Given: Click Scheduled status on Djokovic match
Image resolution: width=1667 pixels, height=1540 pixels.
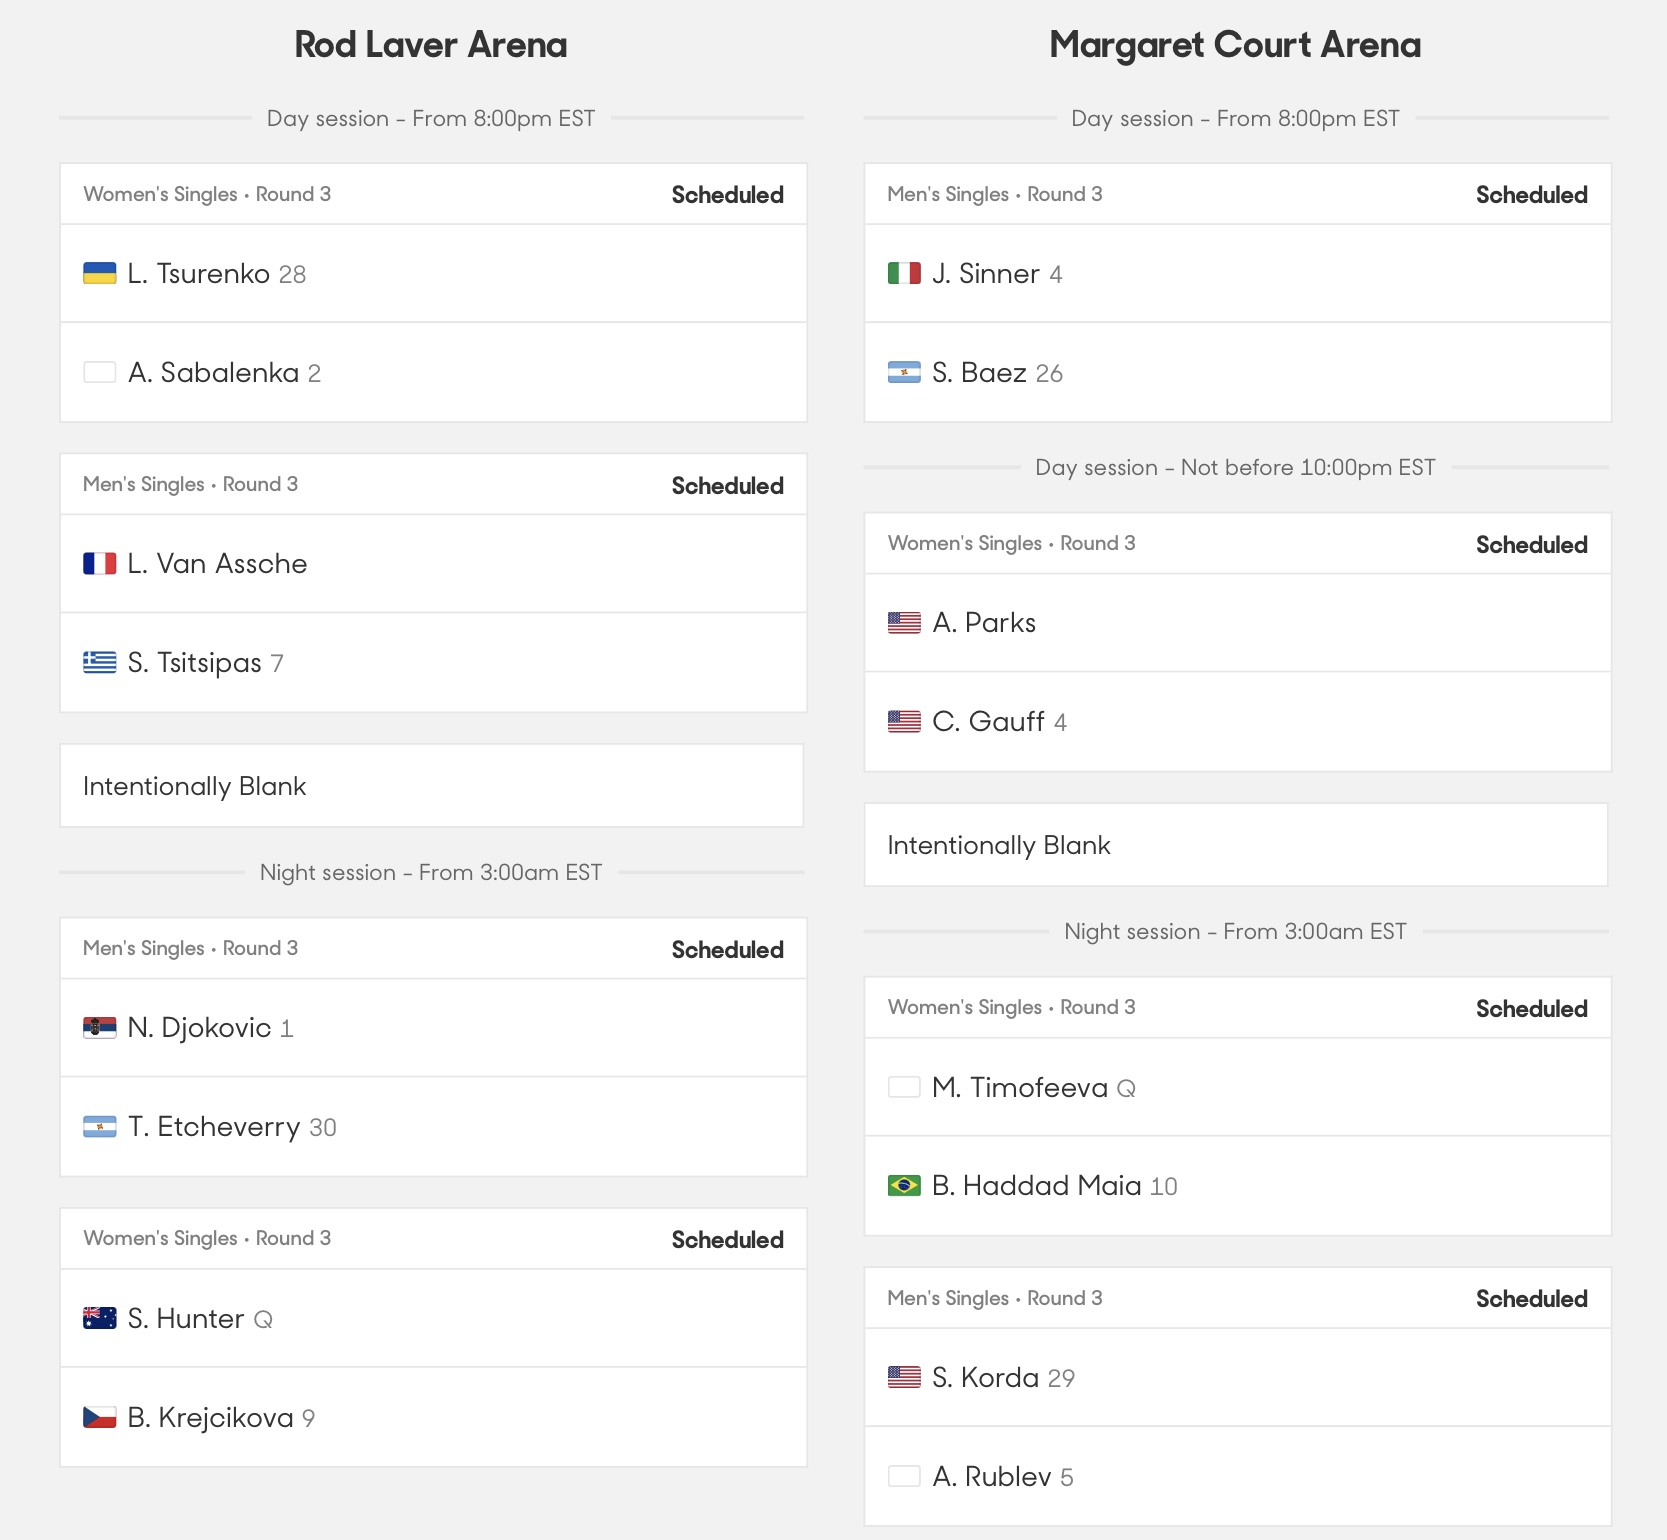Looking at the screenshot, I should [x=727, y=949].
